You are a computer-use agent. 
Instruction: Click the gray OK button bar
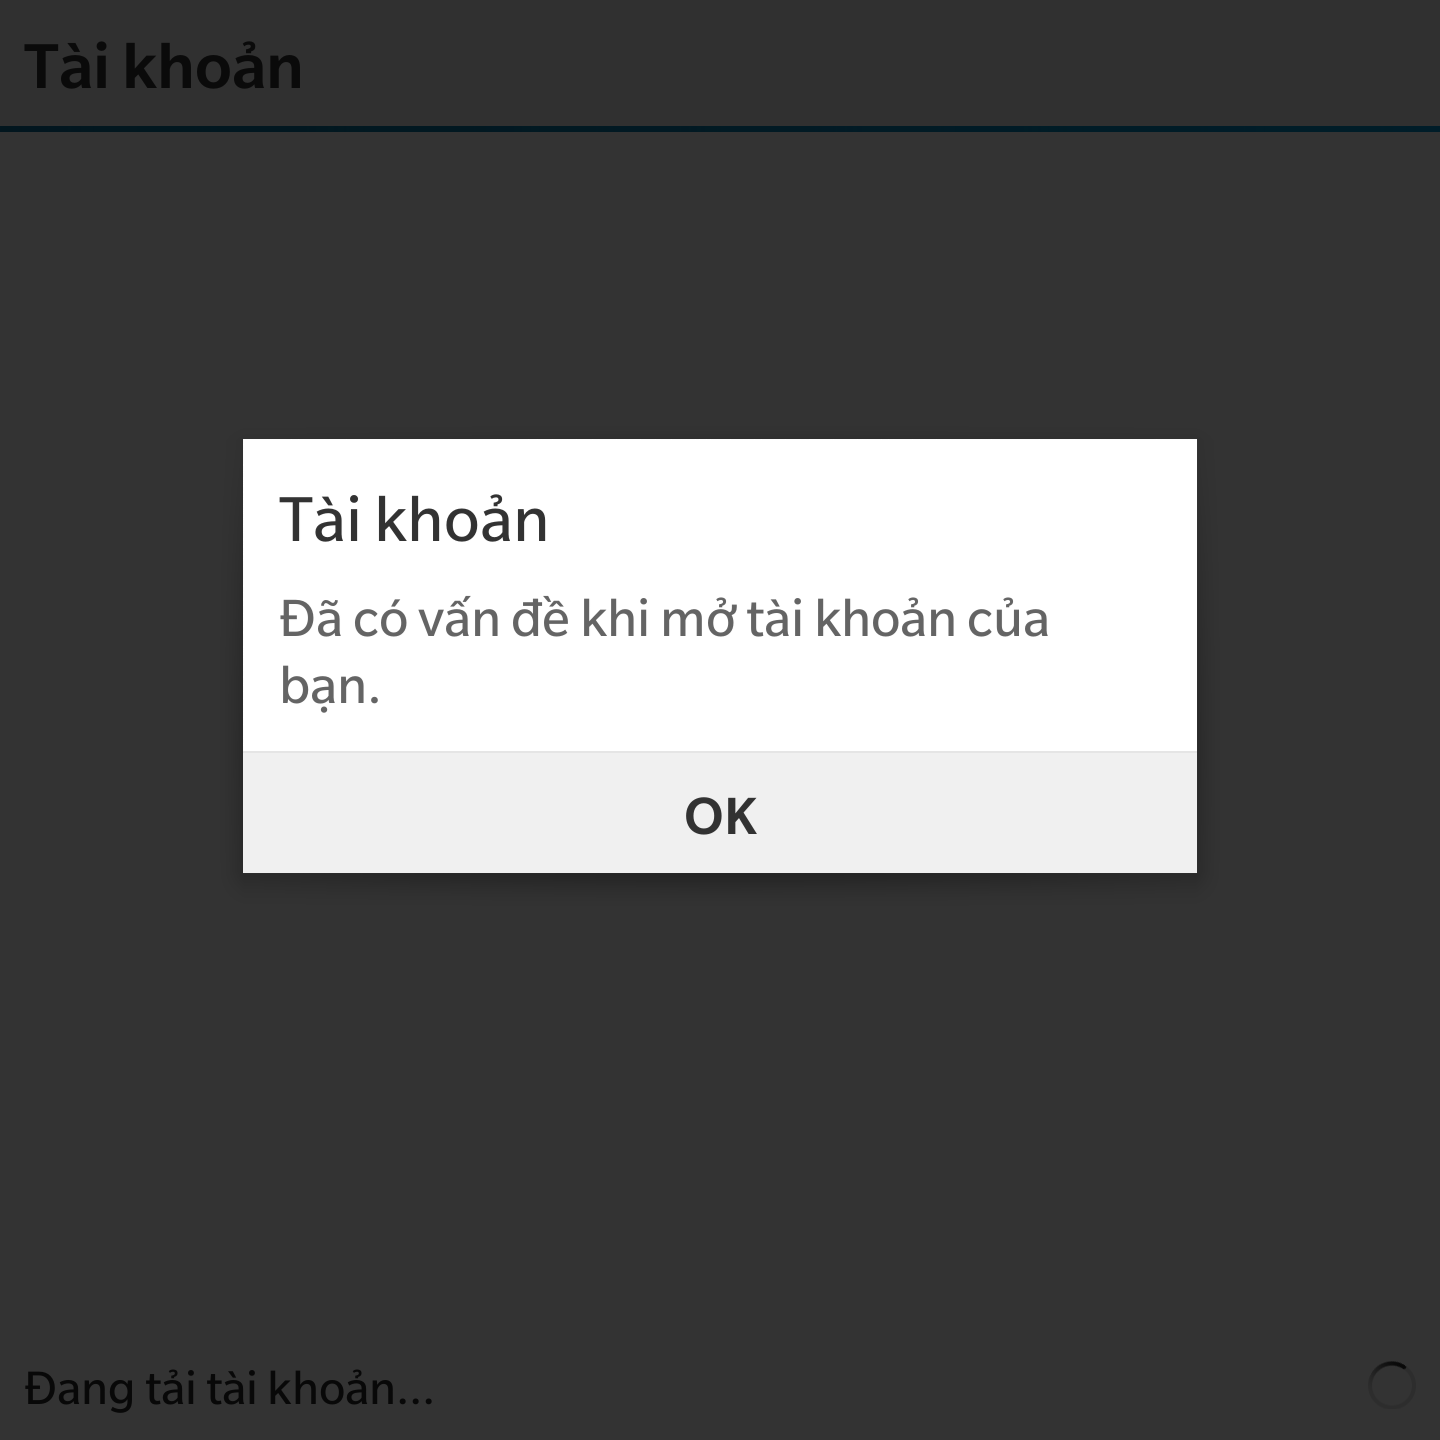point(720,813)
